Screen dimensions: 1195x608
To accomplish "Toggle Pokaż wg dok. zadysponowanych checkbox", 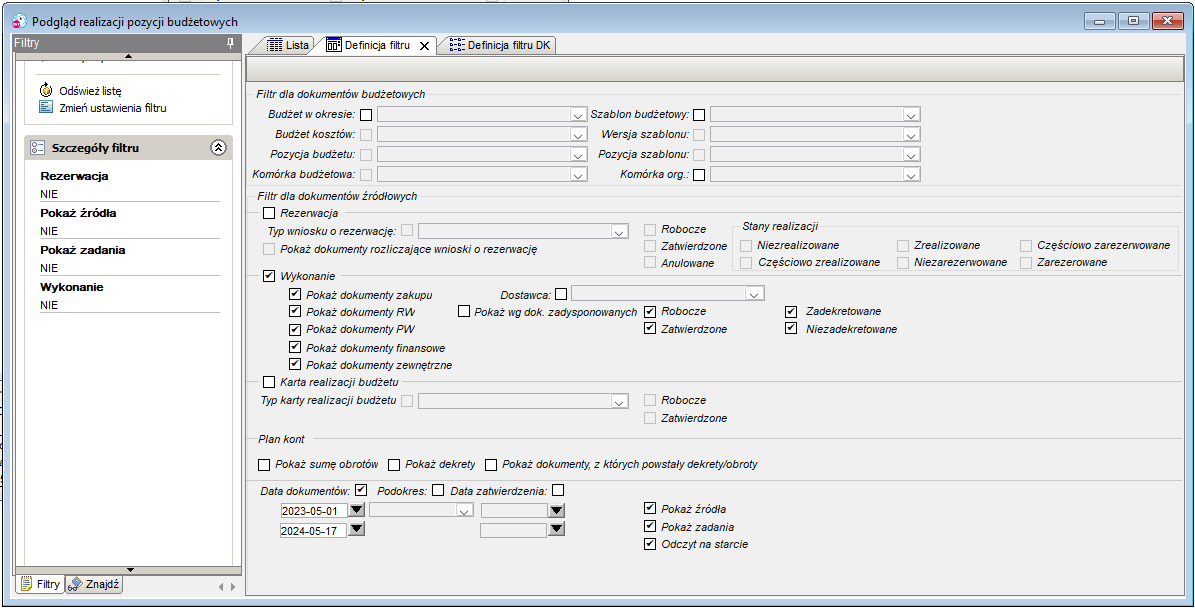I will (463, 311).
